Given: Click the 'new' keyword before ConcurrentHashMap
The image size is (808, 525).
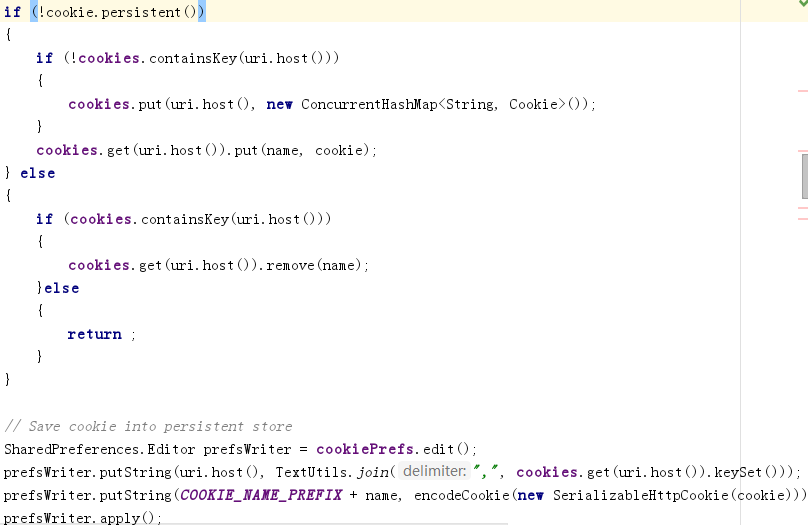Looking at the screenshot, I should pos(279,105).
